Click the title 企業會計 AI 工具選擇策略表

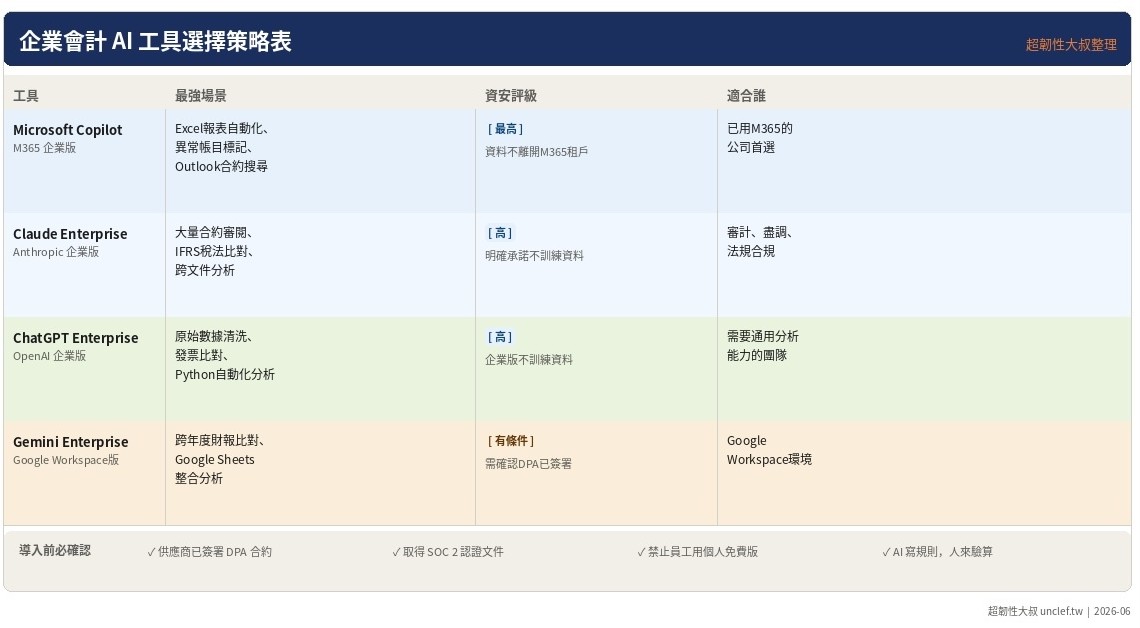coord(155,41)
